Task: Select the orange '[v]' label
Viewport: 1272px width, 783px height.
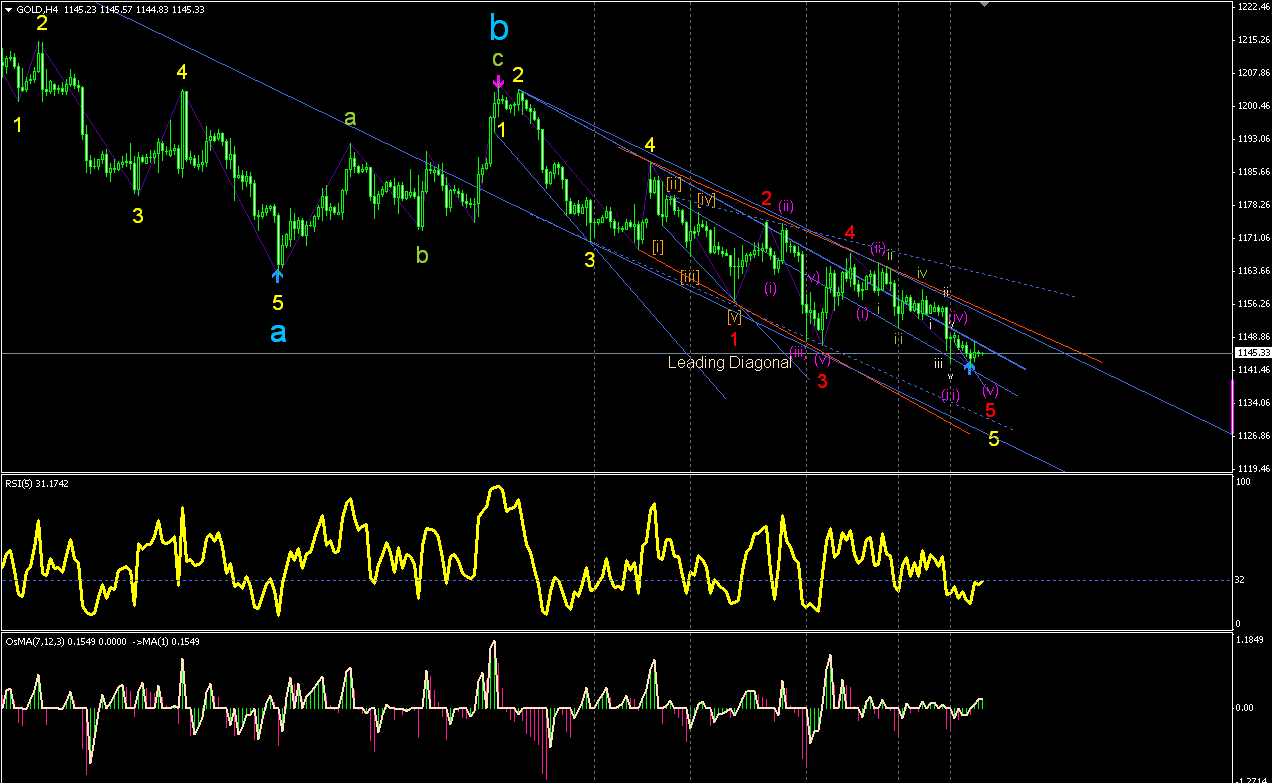Action: (x=734, y=317)
